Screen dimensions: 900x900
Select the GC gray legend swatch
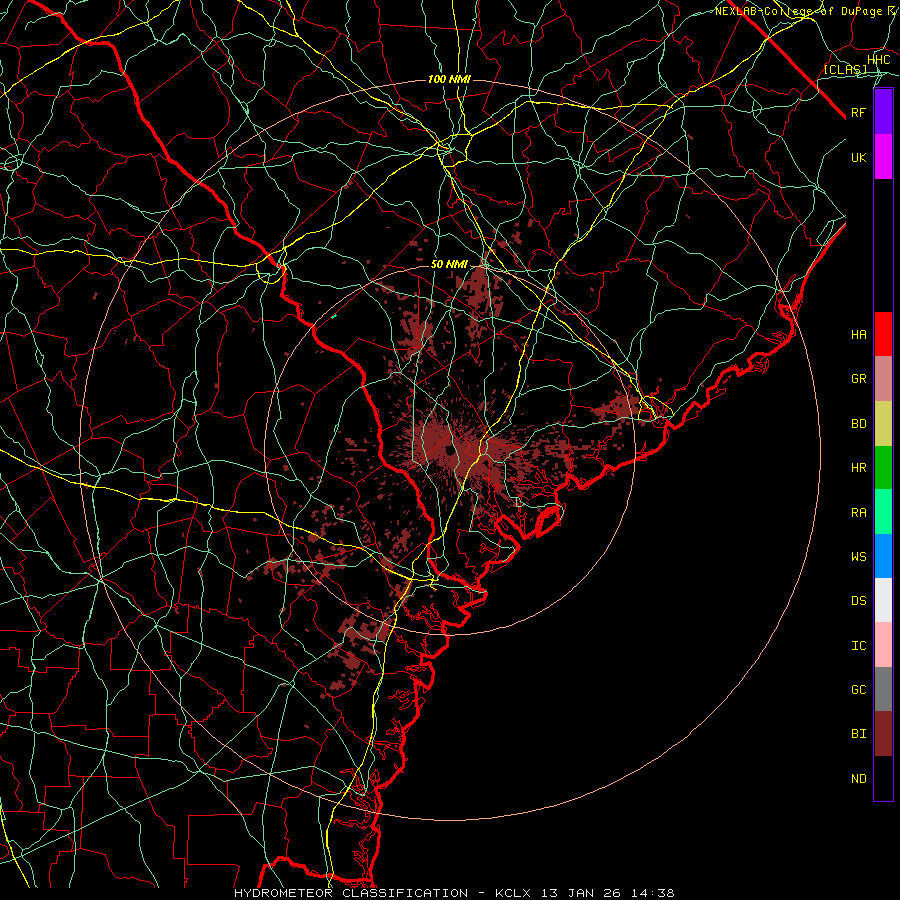883,689
